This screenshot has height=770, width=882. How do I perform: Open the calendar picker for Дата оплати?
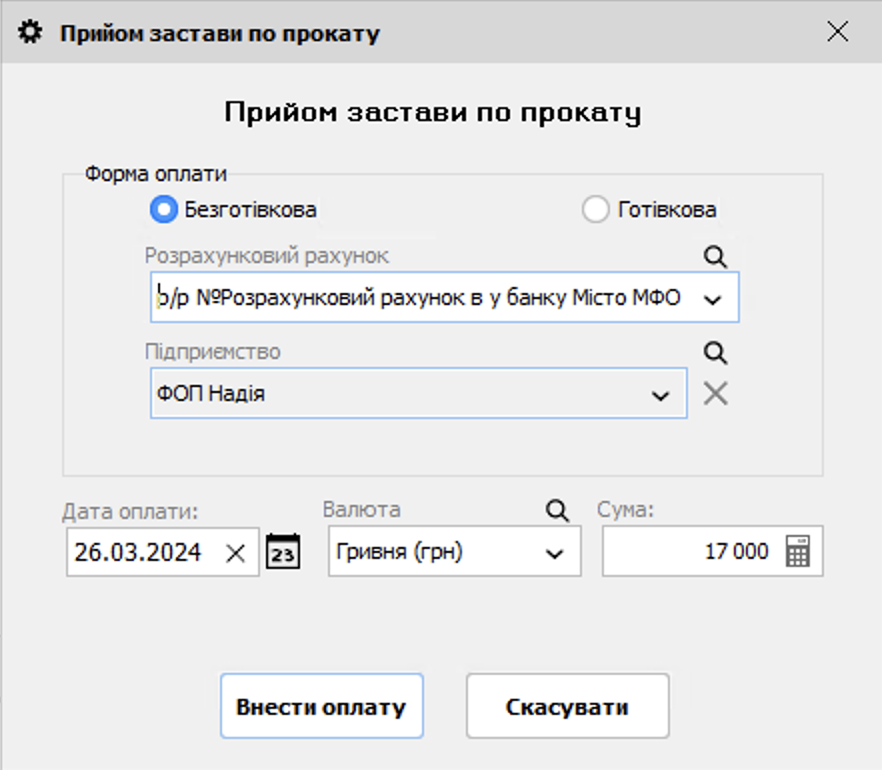[x=282, y=551]
